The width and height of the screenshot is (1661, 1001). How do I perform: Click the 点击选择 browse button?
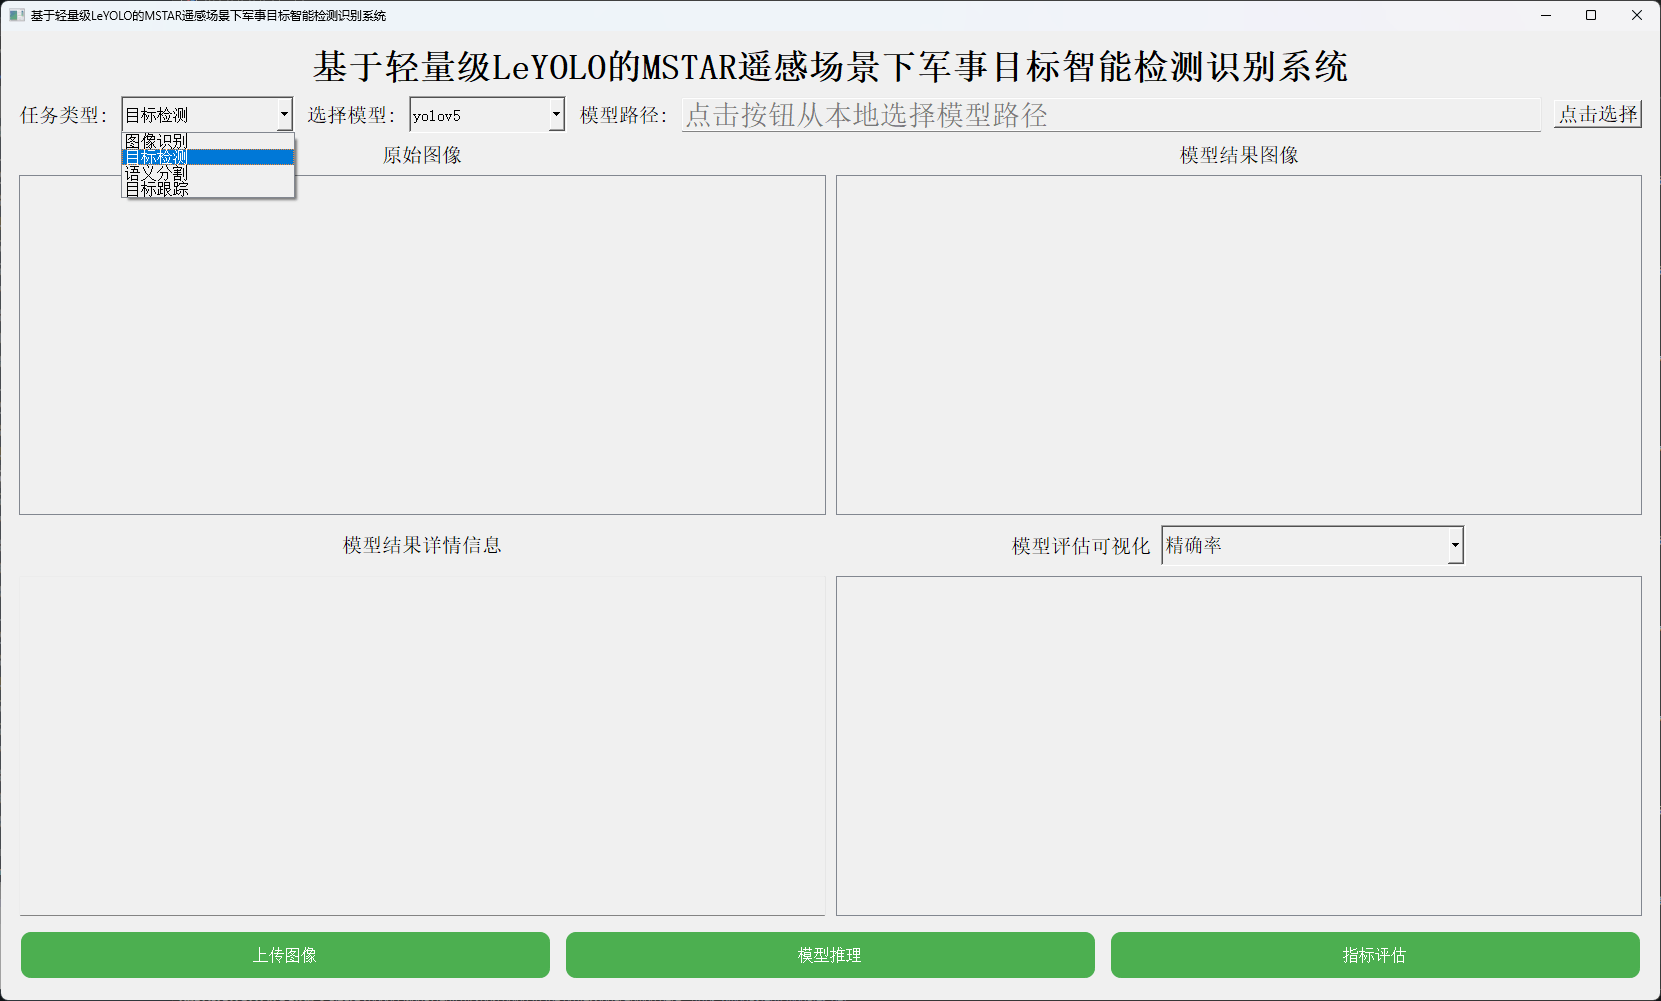point(1598,115)
